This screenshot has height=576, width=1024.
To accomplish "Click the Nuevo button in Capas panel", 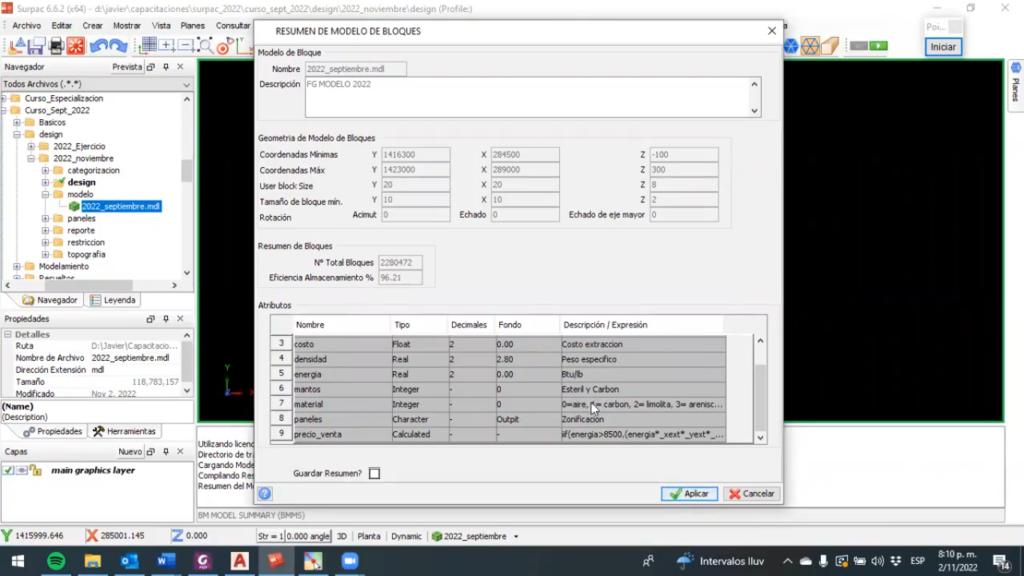I will (x=130, y=451).
